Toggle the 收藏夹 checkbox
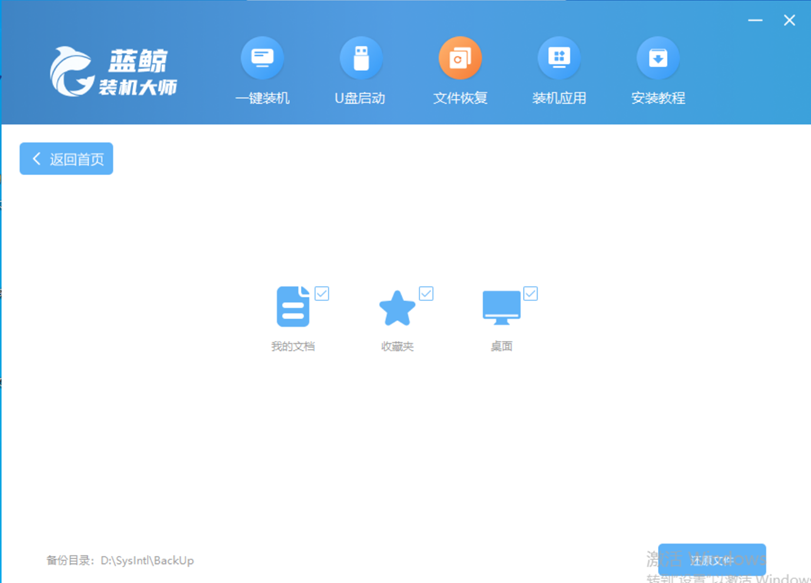Viewport: 811px width, 583px height. 426,293
